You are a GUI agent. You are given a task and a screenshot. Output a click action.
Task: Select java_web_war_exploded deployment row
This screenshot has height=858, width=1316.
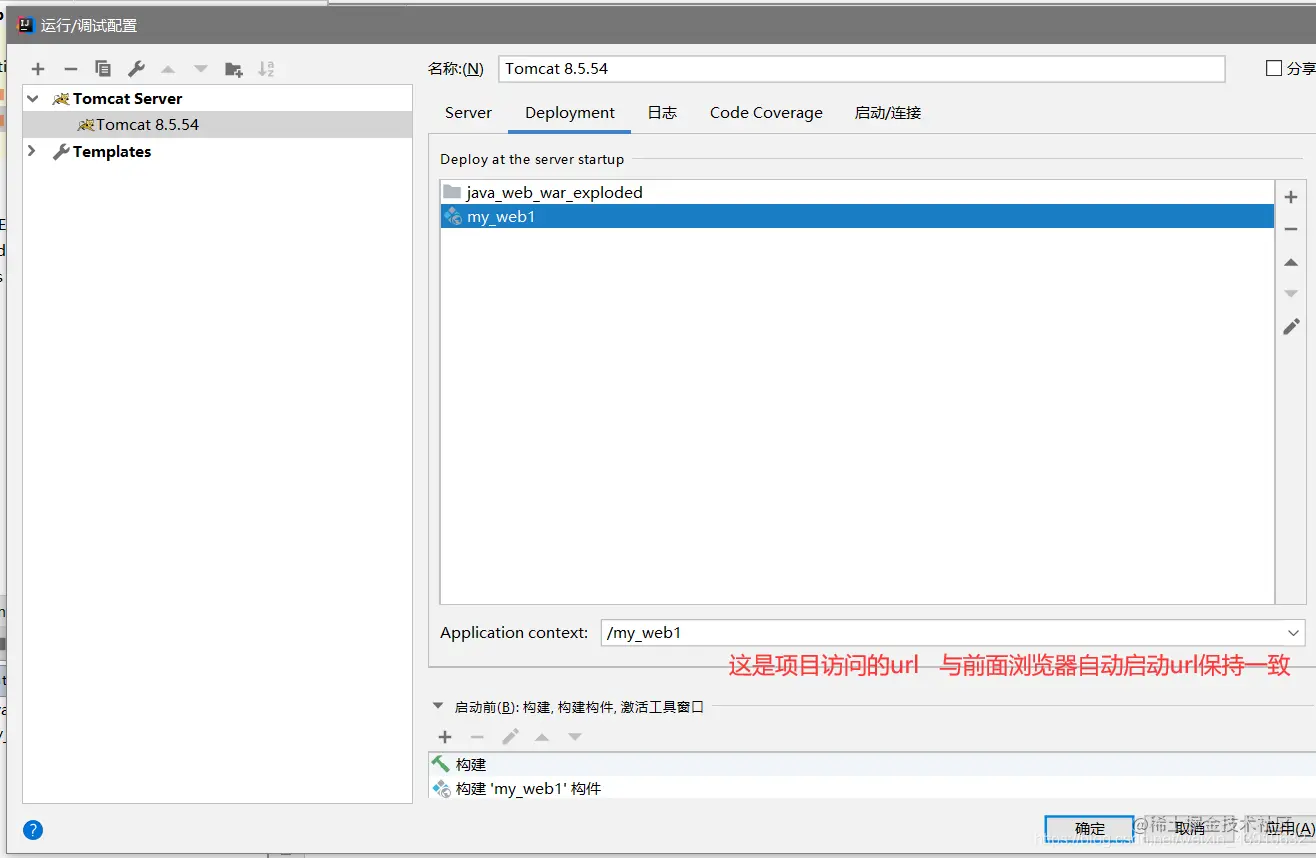[x=857, y=192]
